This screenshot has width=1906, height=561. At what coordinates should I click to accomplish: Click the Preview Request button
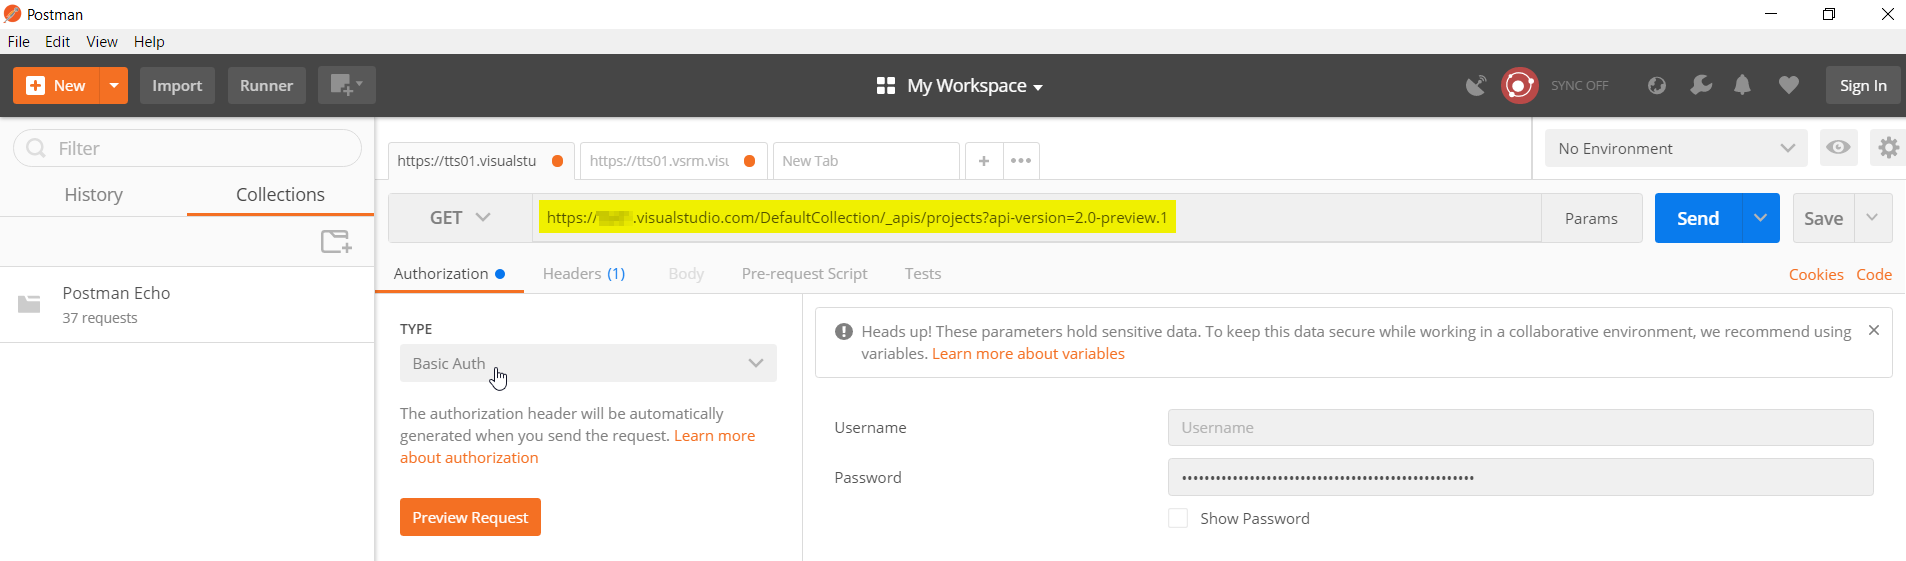point(470,517)
